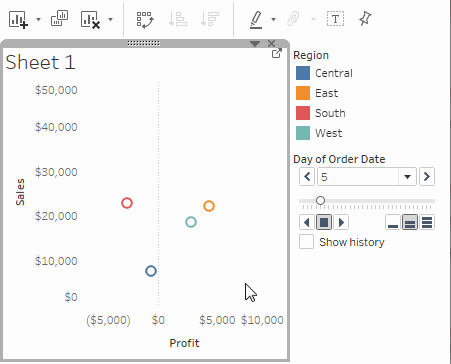
Task: Select the slow playback speed button
Action: click(393, 222)
